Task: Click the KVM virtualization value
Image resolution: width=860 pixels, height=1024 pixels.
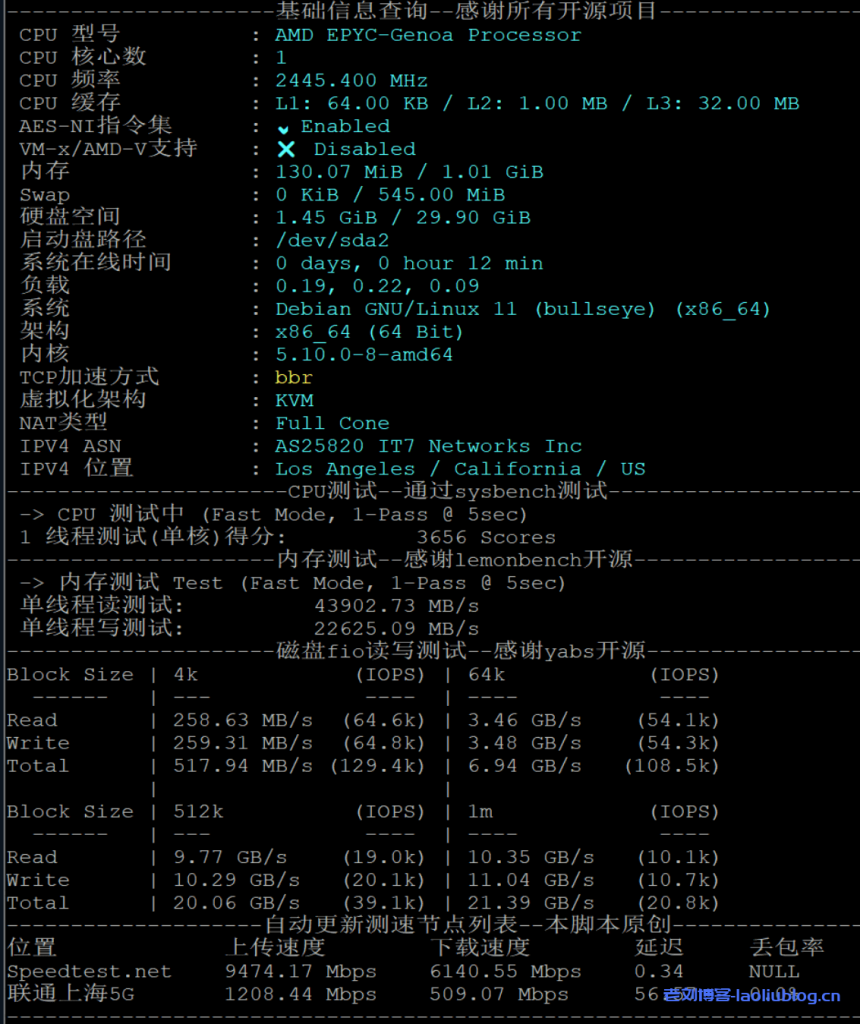Action: (294, 400)
